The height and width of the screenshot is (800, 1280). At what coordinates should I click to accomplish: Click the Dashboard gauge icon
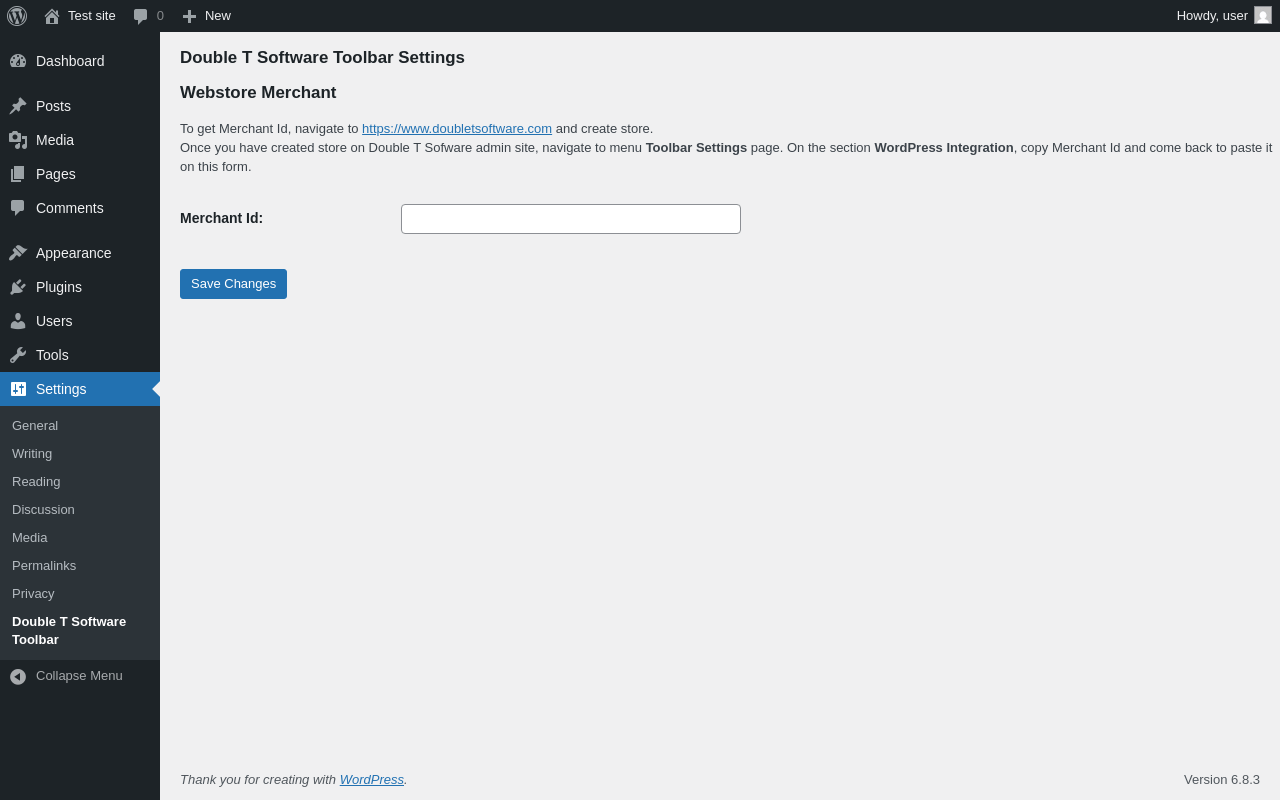(18, 61)
